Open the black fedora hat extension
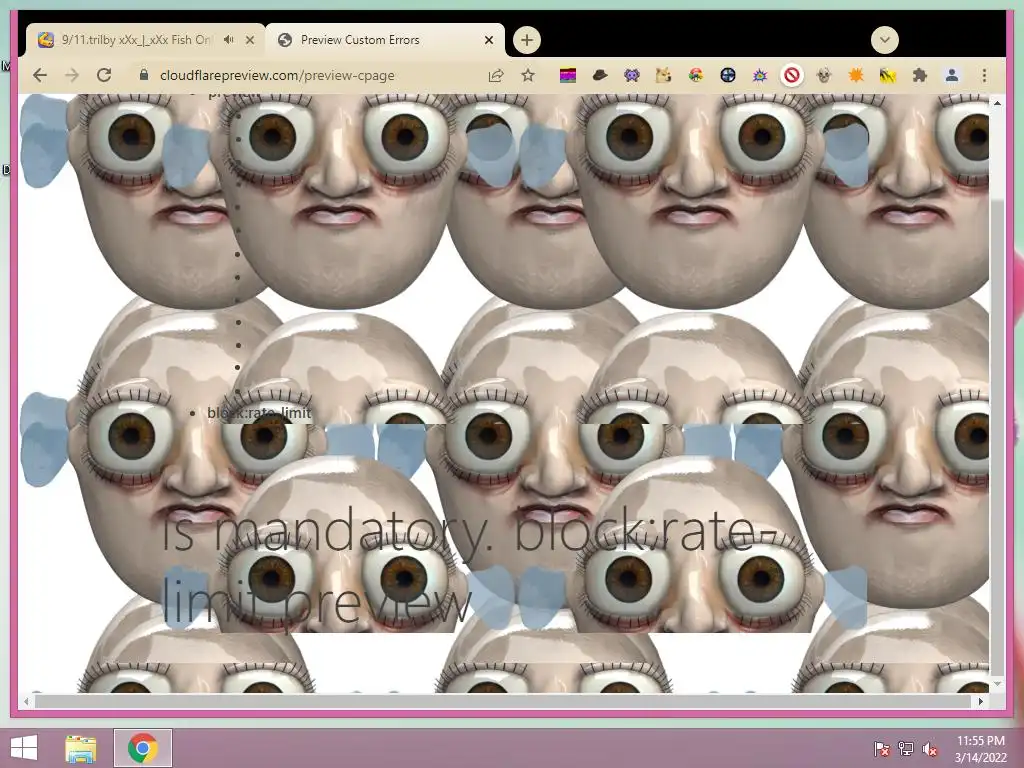1024x768 pixels. 600,76
